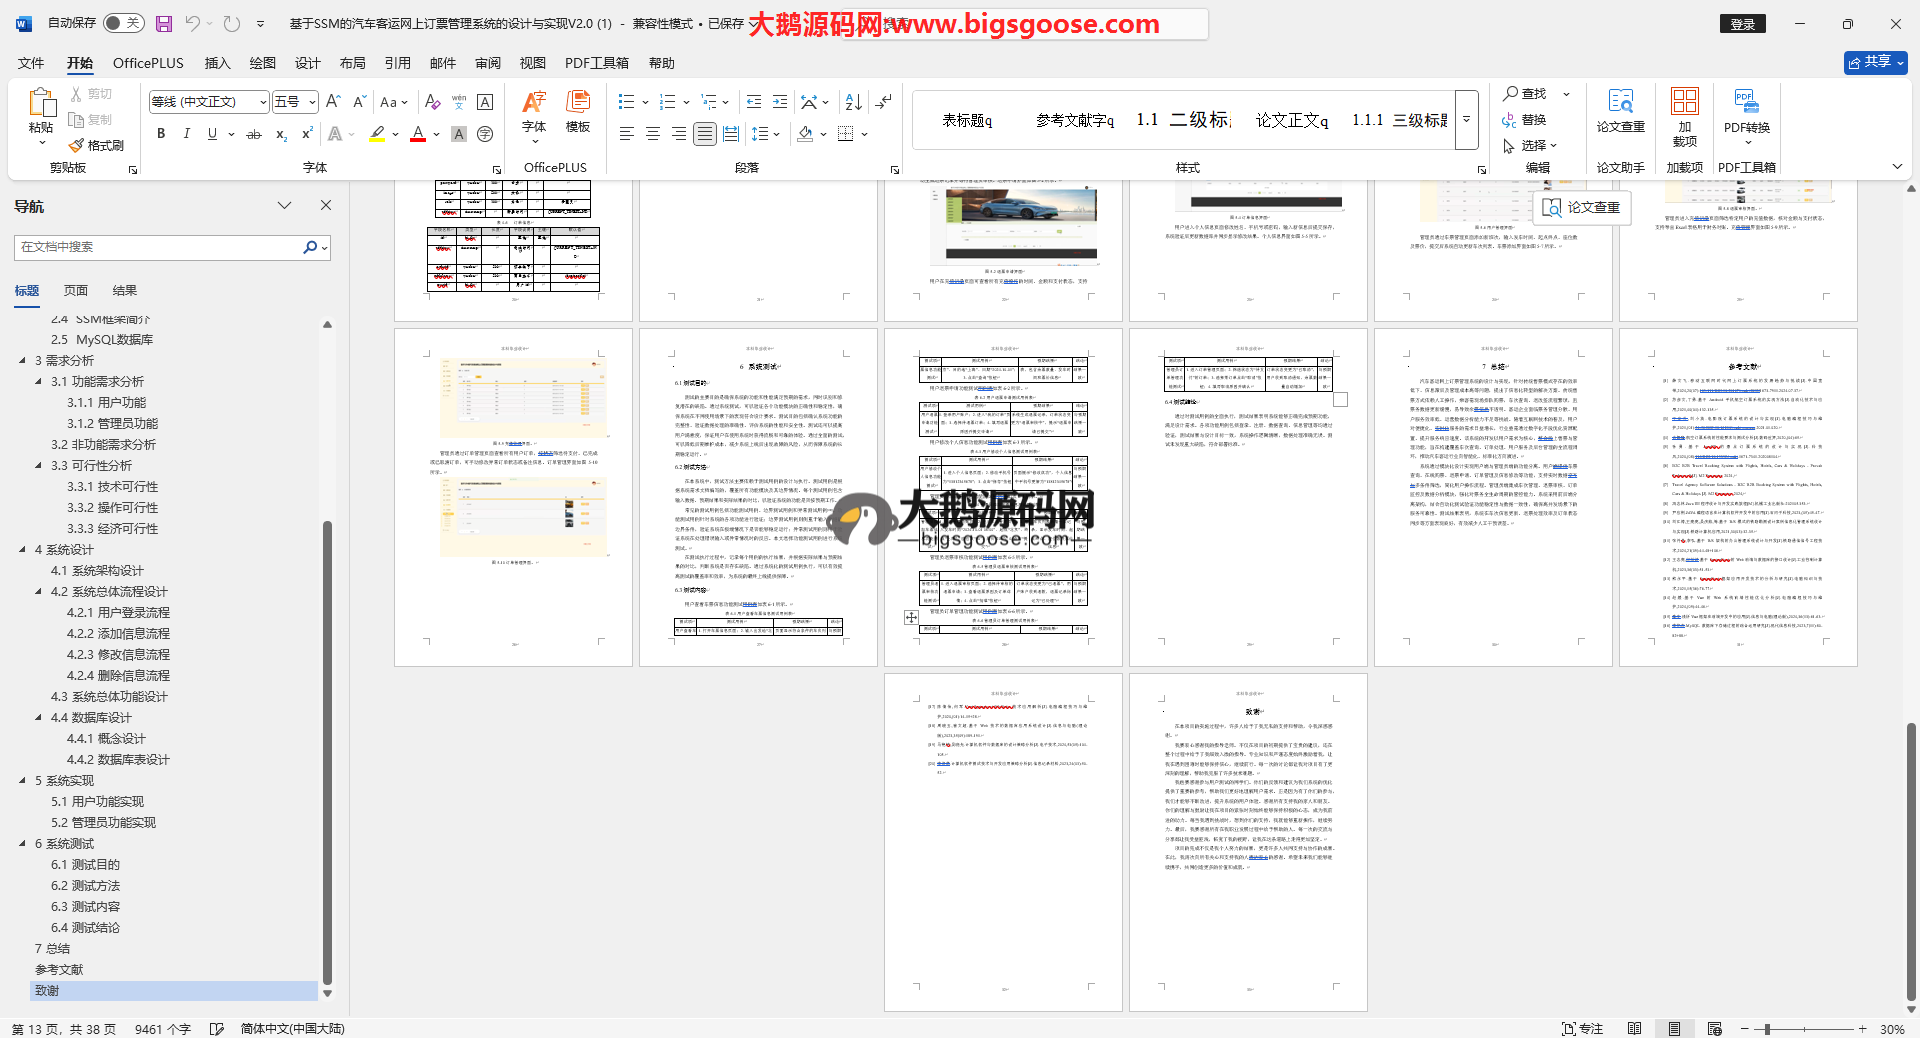Toggle the AutoSave (自动保存) switch
Viewport: 1920px width, 1038px height.
point(123,23)
